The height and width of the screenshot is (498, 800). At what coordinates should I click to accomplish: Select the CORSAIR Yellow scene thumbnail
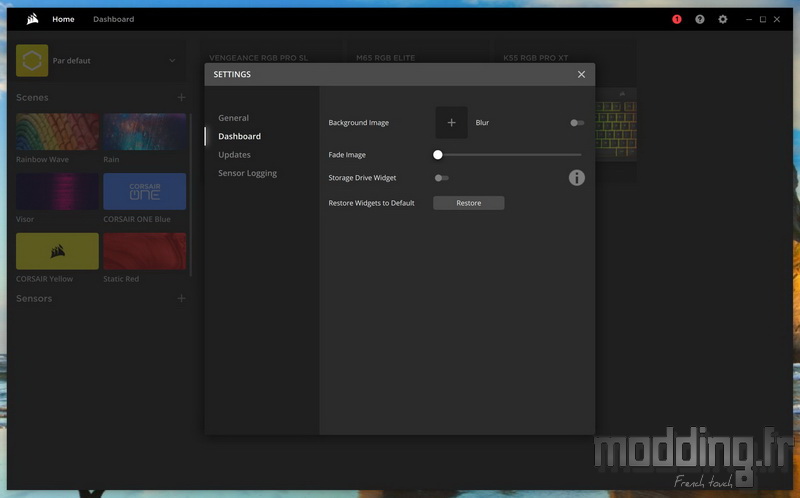[57, 251]
